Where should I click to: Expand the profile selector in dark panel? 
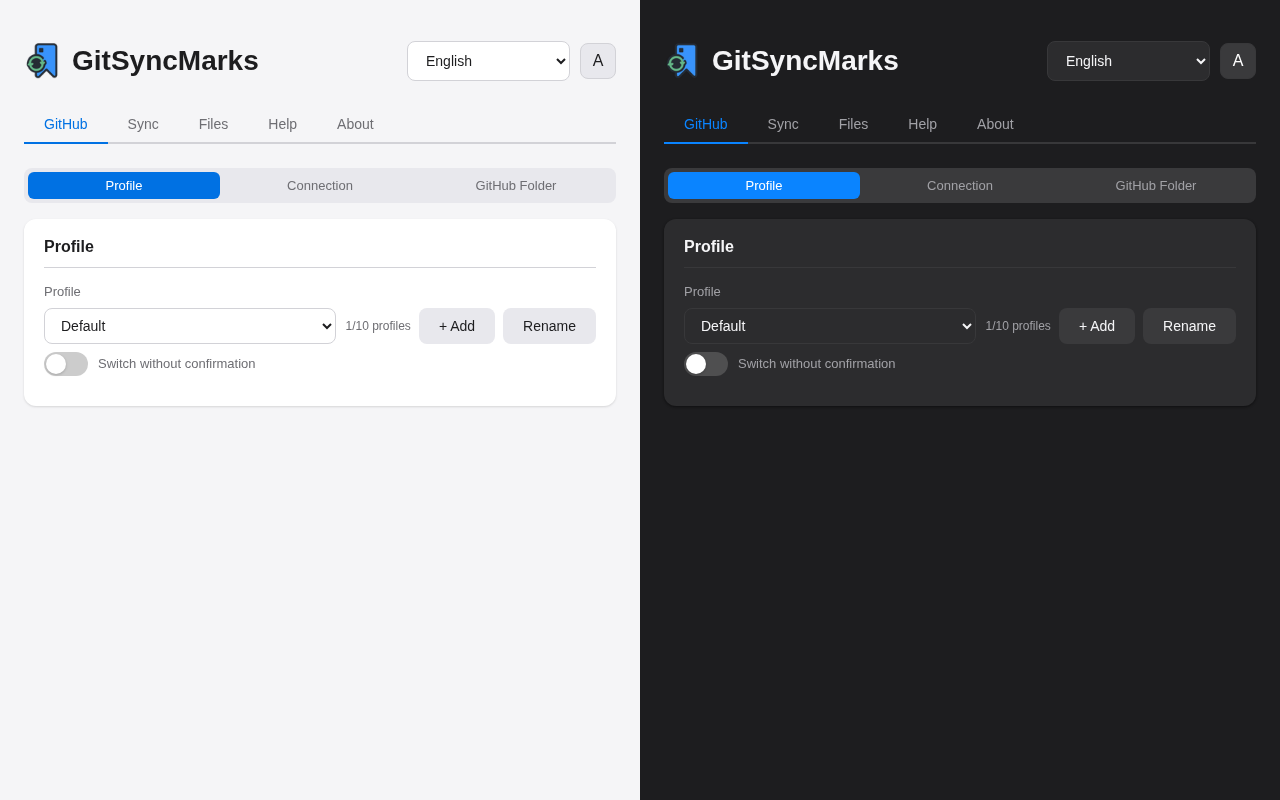click(830, 326)
